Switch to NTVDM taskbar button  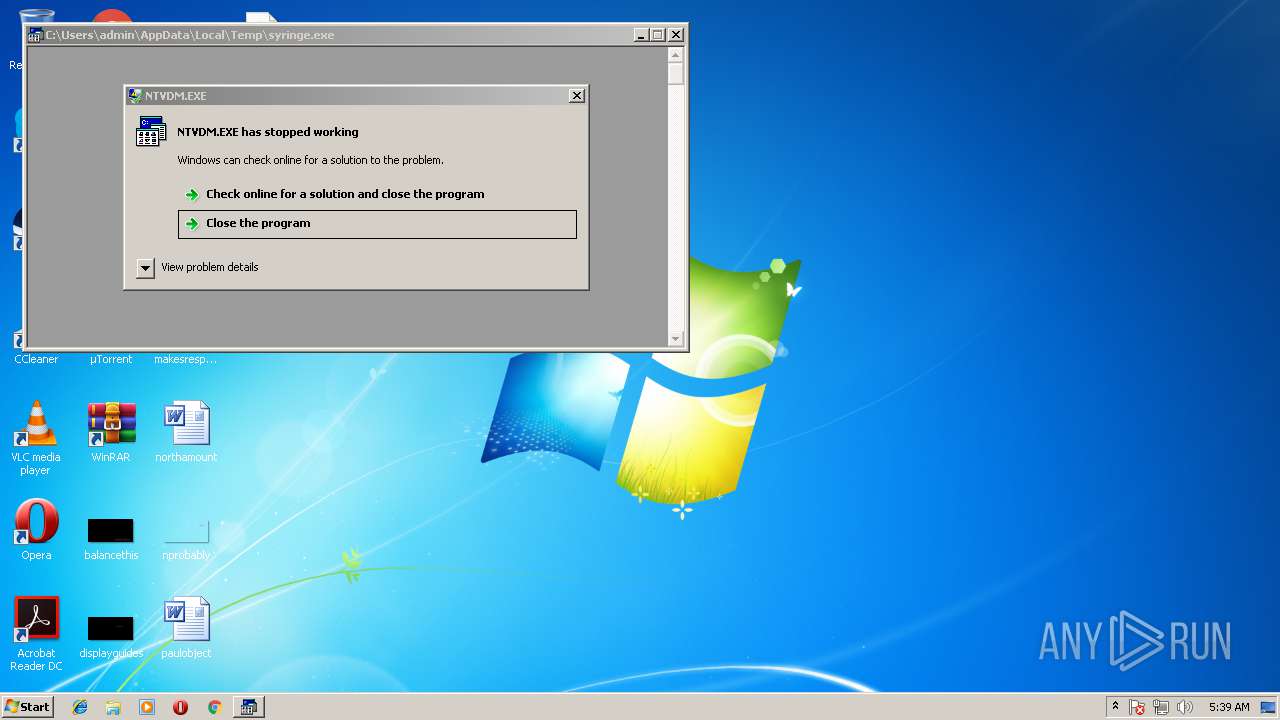[248, 707]
